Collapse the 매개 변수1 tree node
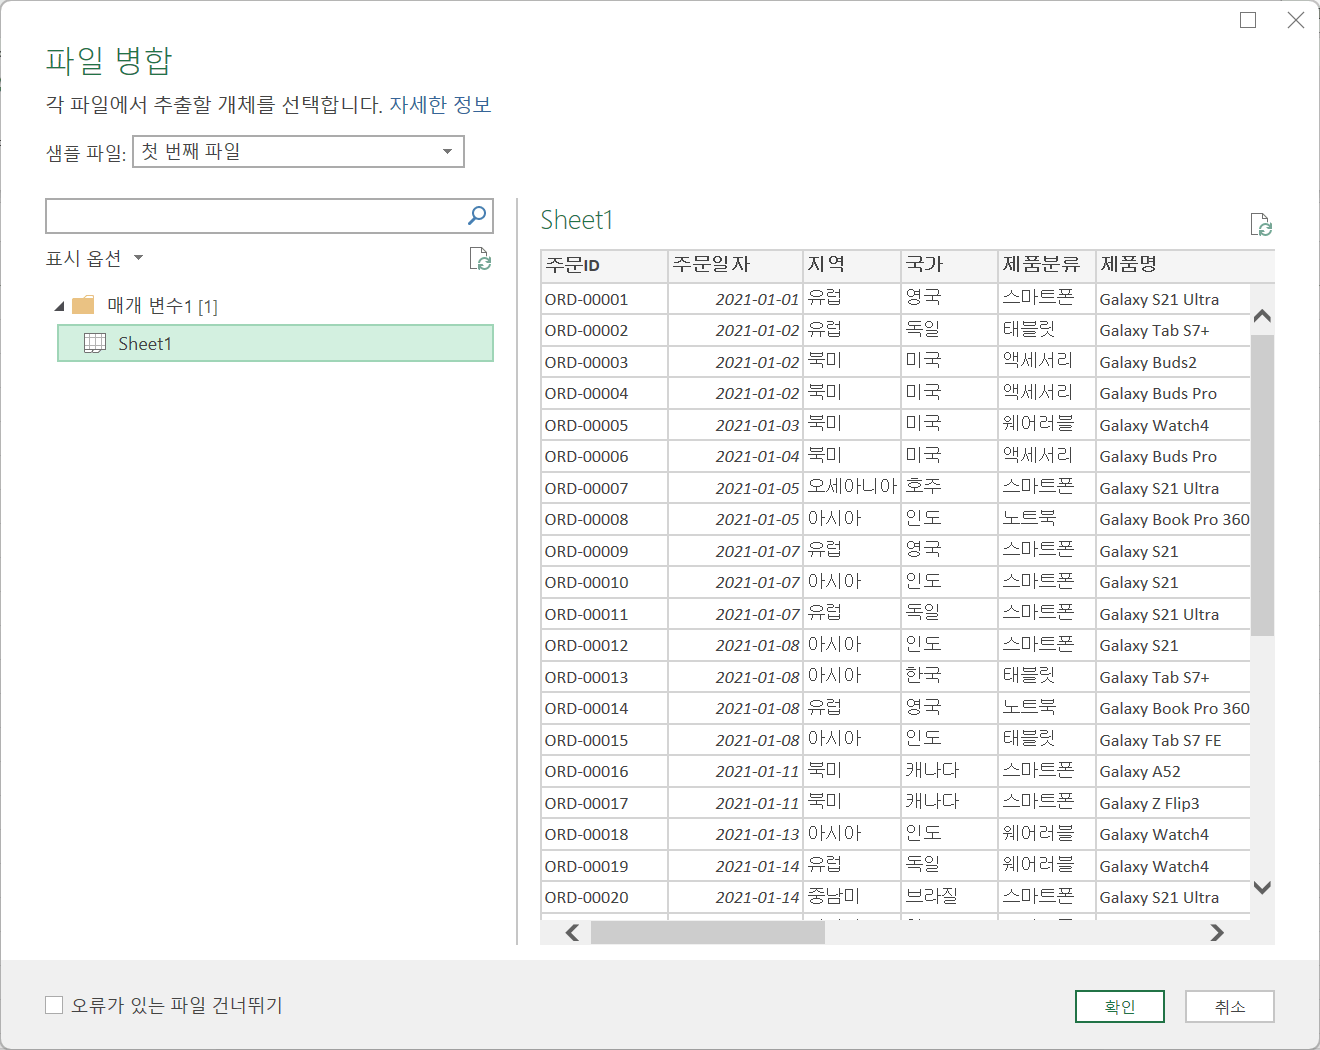 pyautogui.click(x=59, y=306)
